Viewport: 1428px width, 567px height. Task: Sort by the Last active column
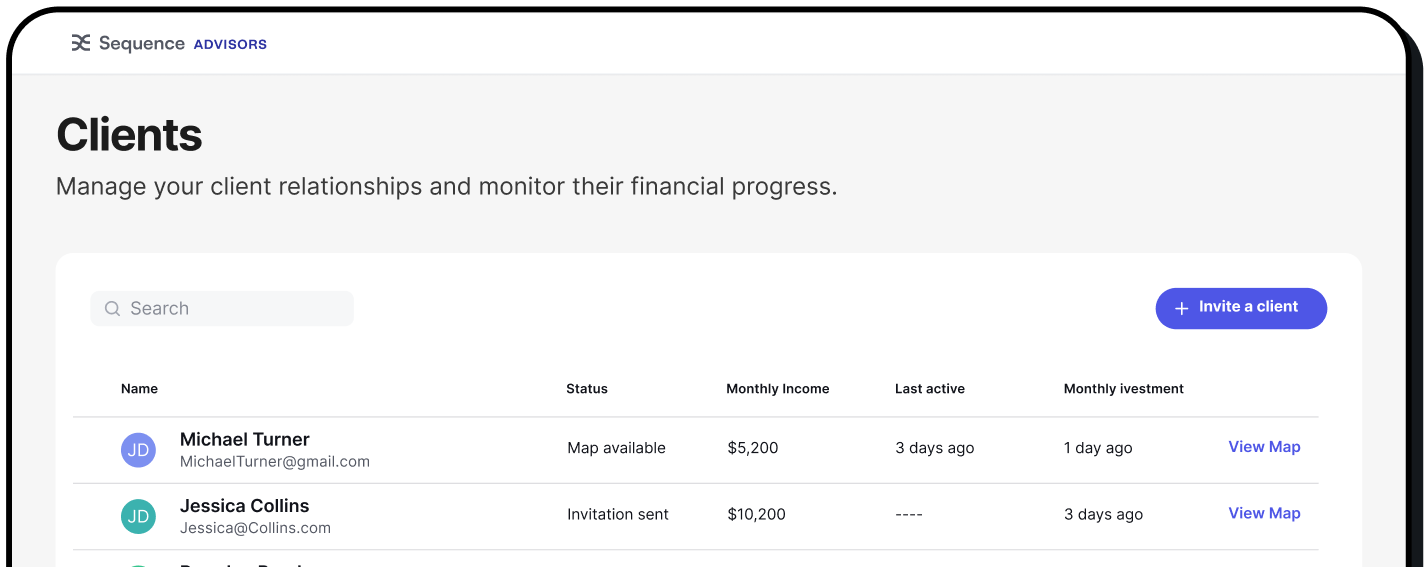click(929, 389)
